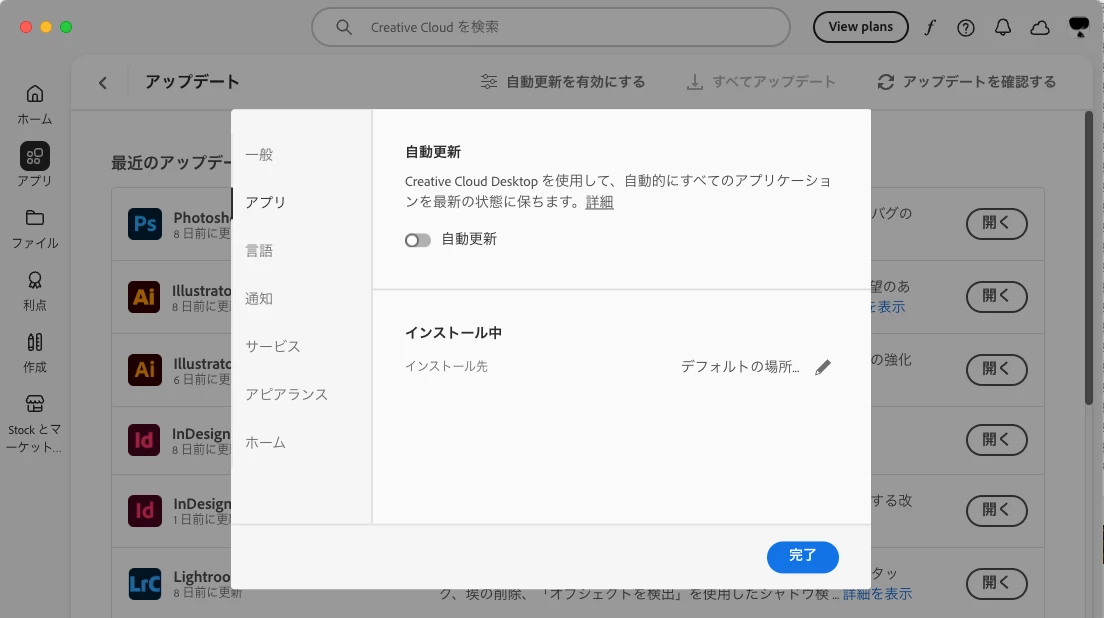
Task: Click the InDesign icon updated 8 days ago
Action: coord(144,440)
